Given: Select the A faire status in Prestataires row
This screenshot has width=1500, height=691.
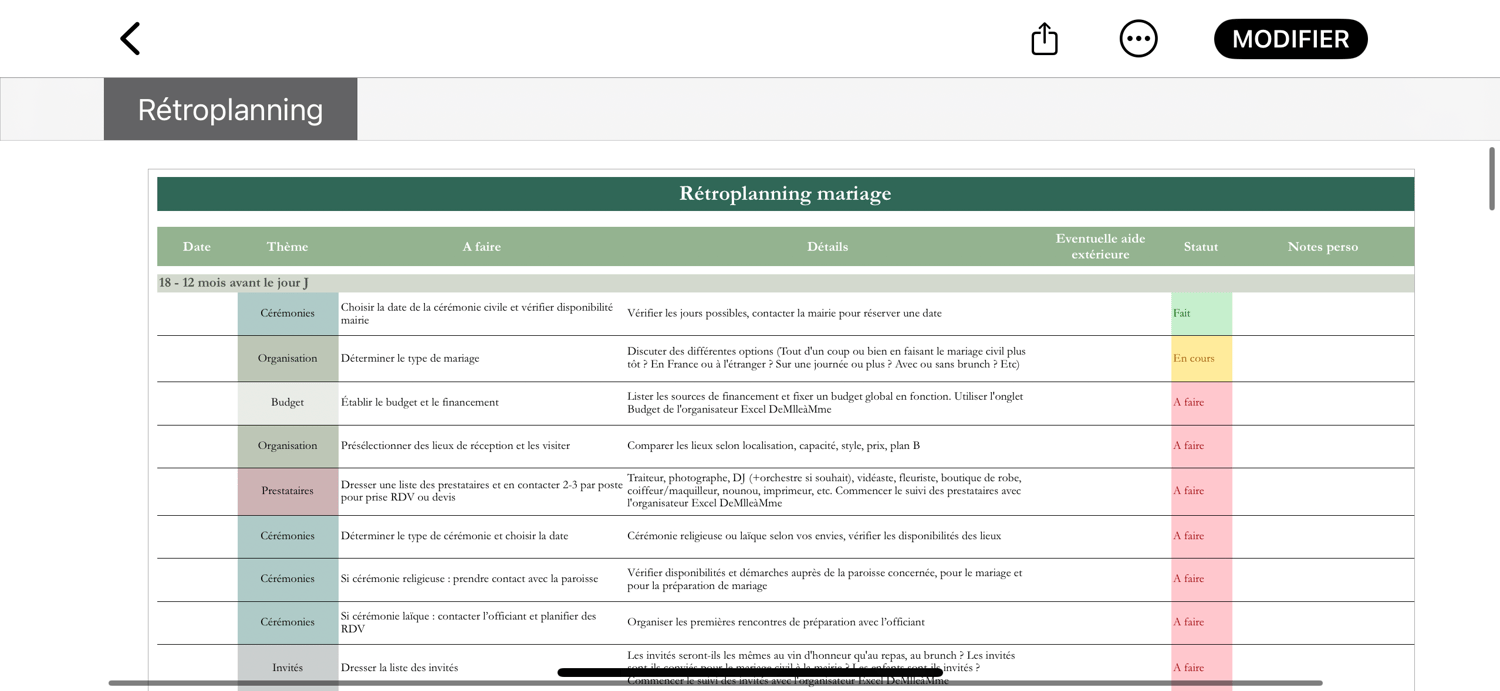Looking at the screenshot, I should (x=1201, y=491).
